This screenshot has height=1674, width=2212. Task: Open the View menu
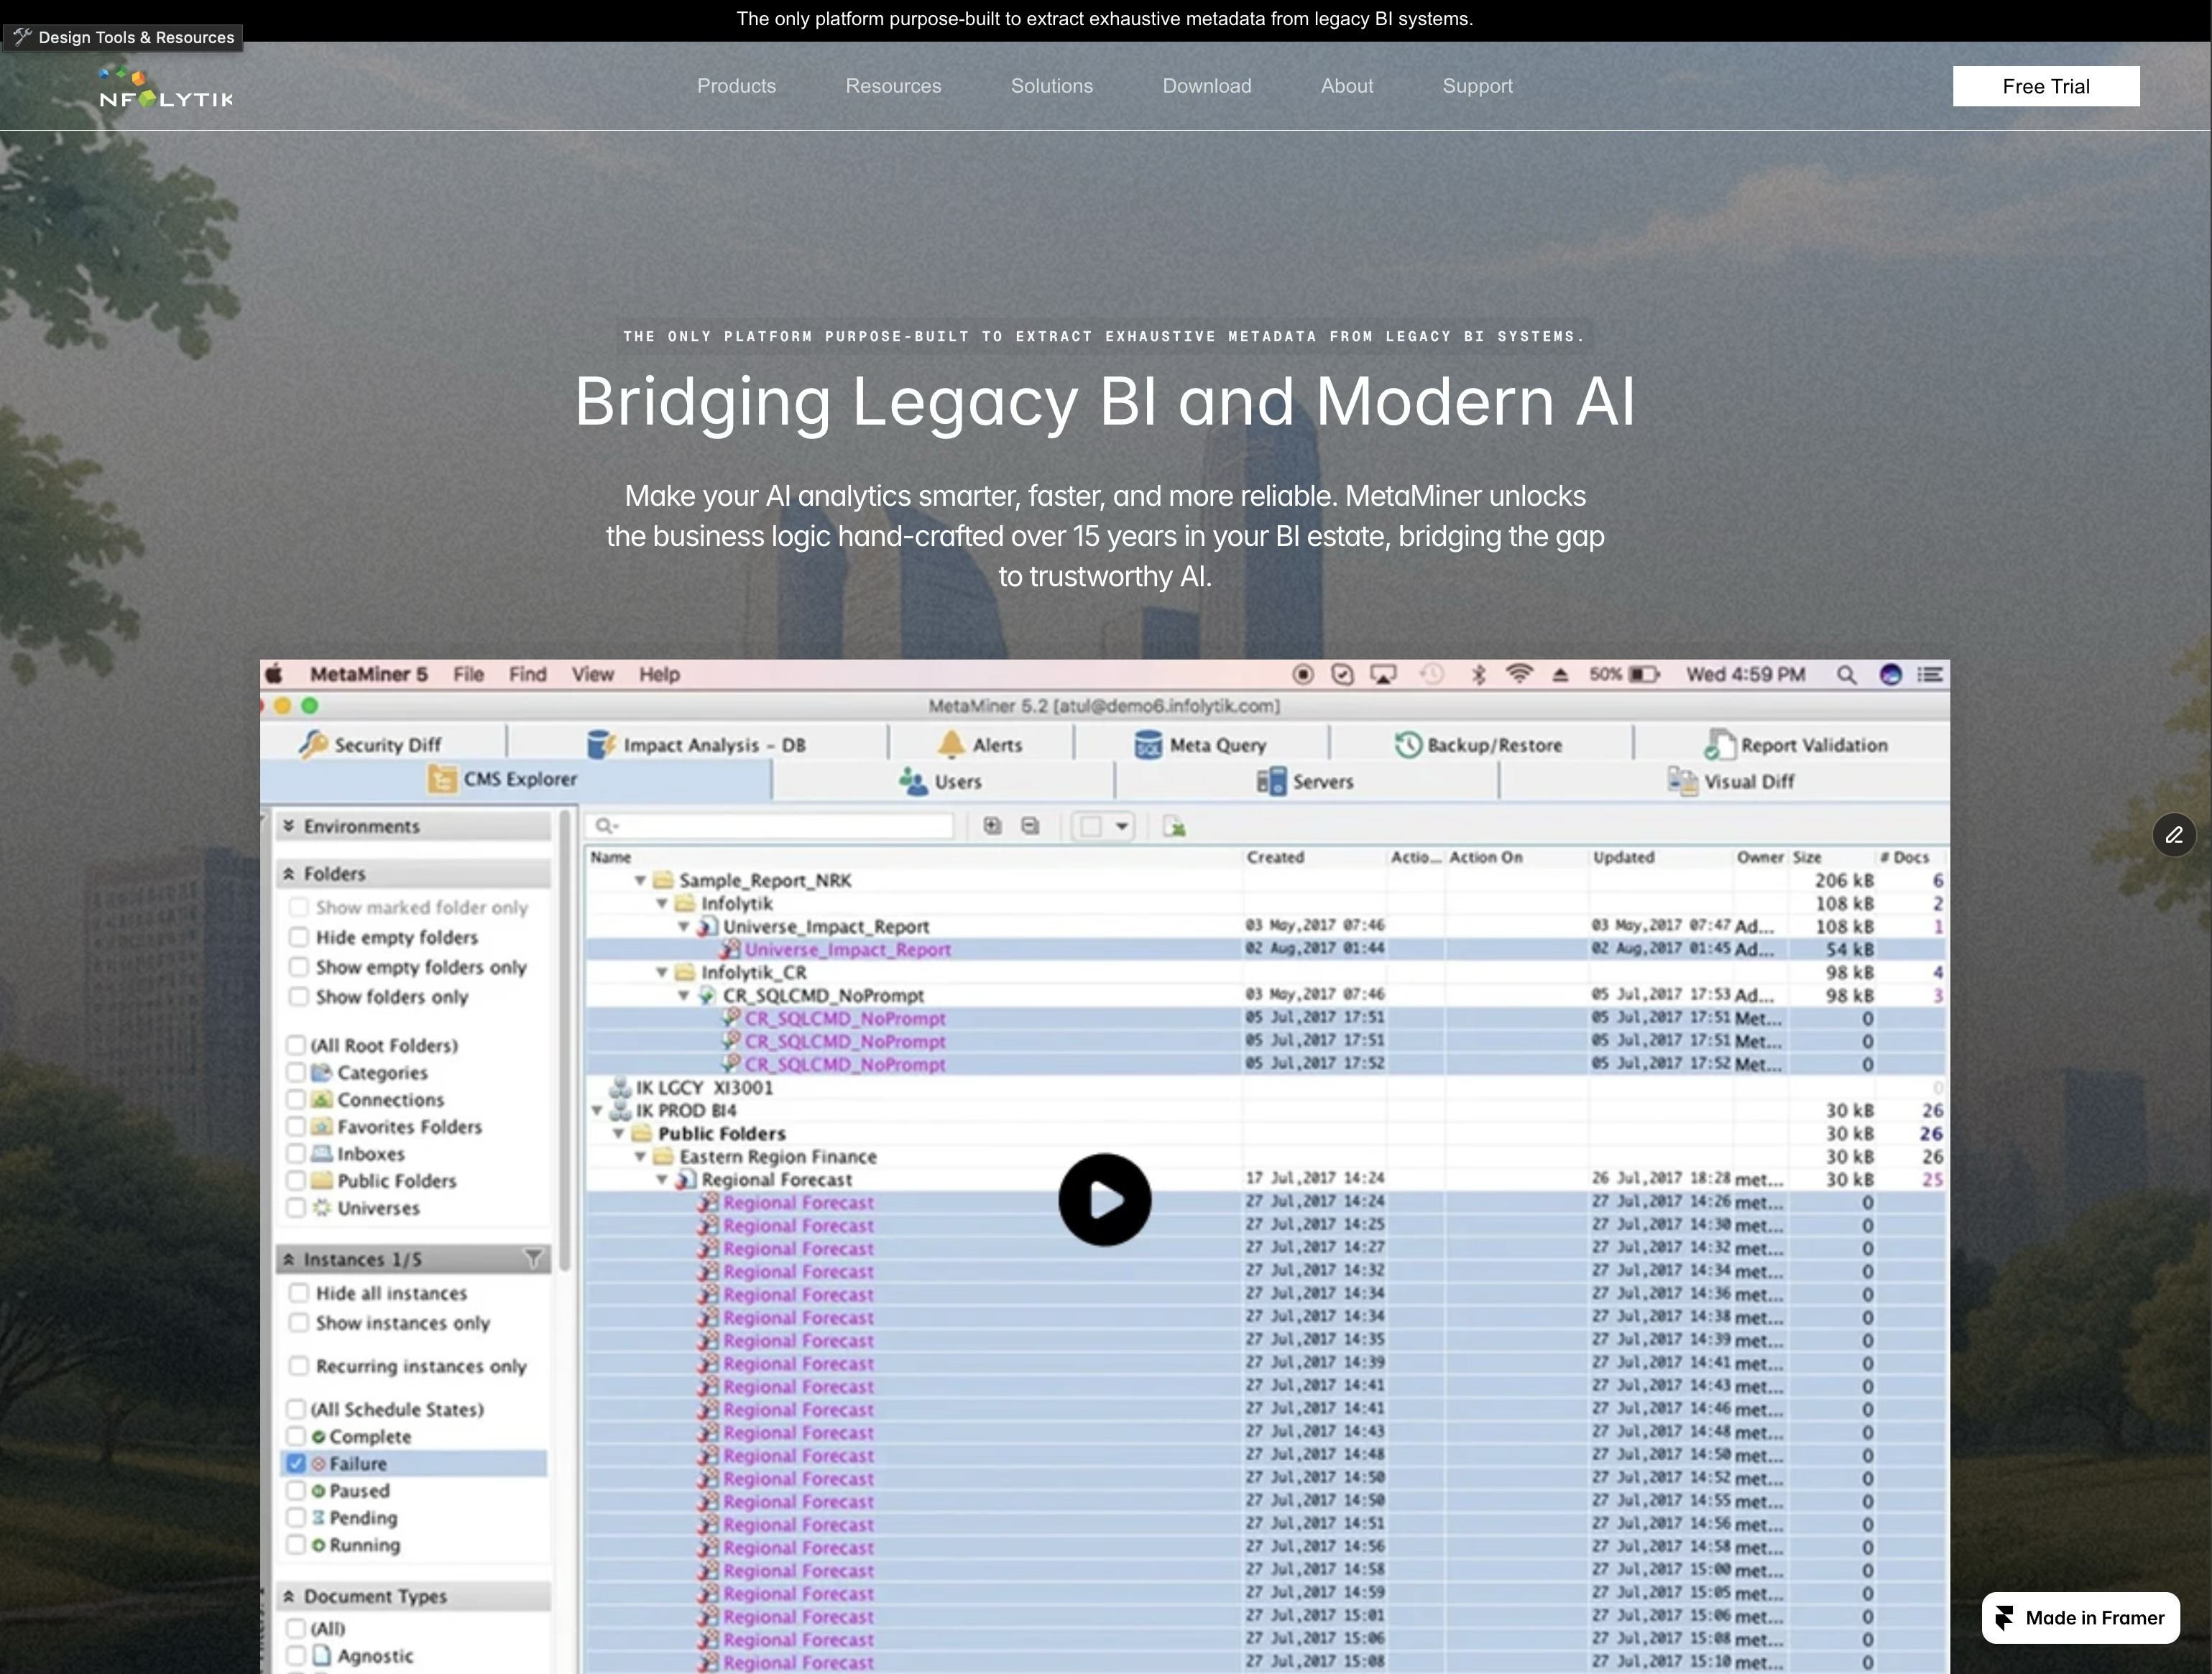(592, 674)
